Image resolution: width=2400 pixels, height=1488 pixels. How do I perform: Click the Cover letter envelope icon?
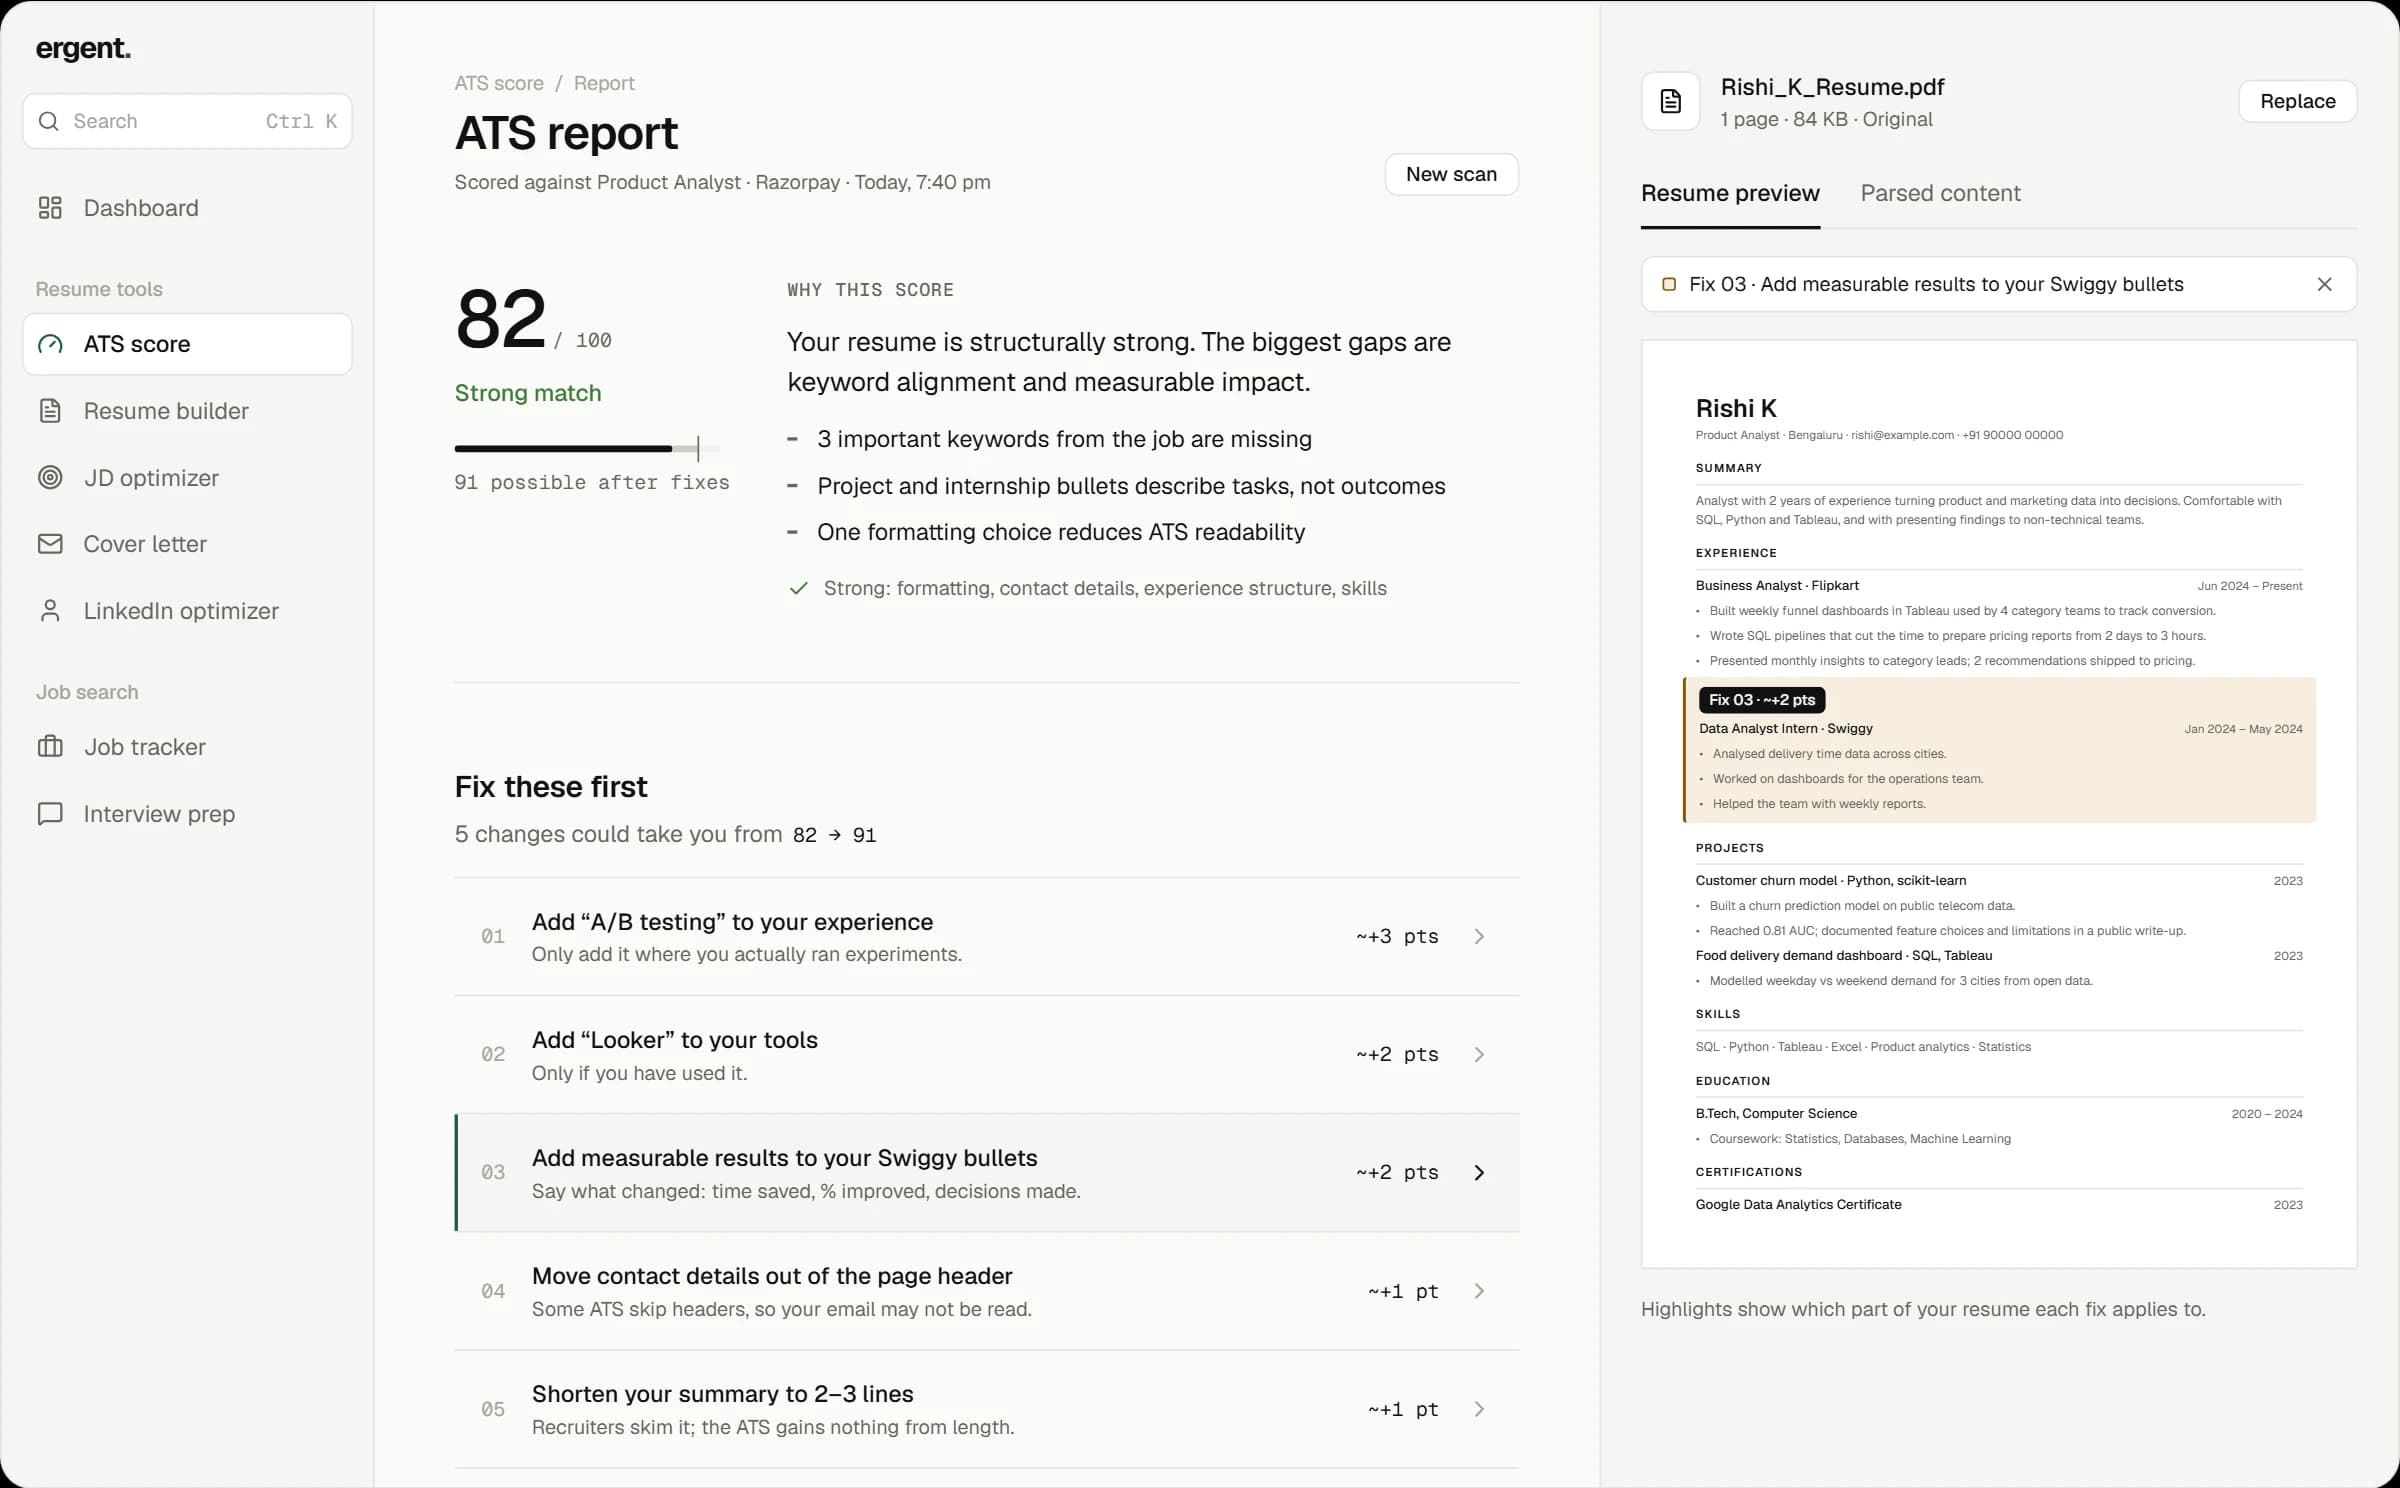[x=50, y=544]
